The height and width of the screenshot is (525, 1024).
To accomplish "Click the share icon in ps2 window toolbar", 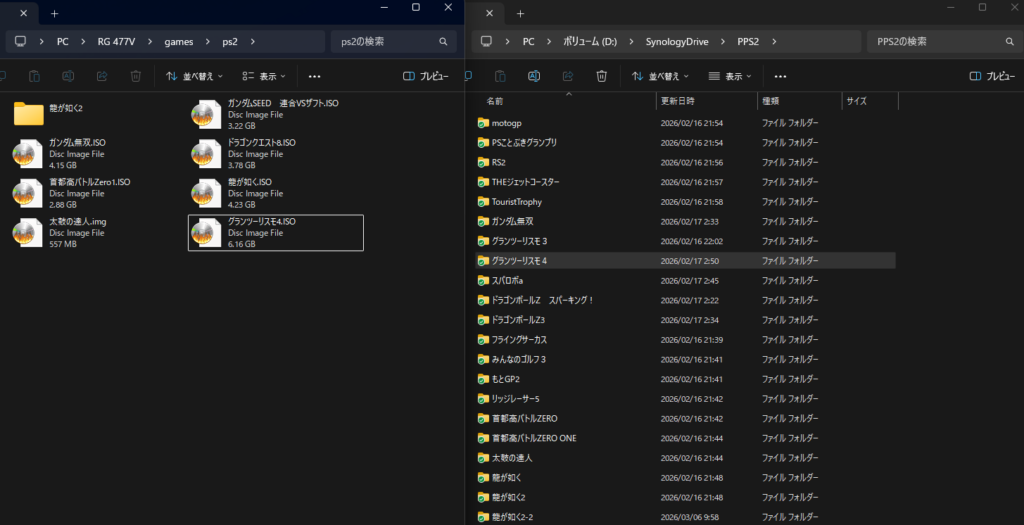I will (102, 76).
